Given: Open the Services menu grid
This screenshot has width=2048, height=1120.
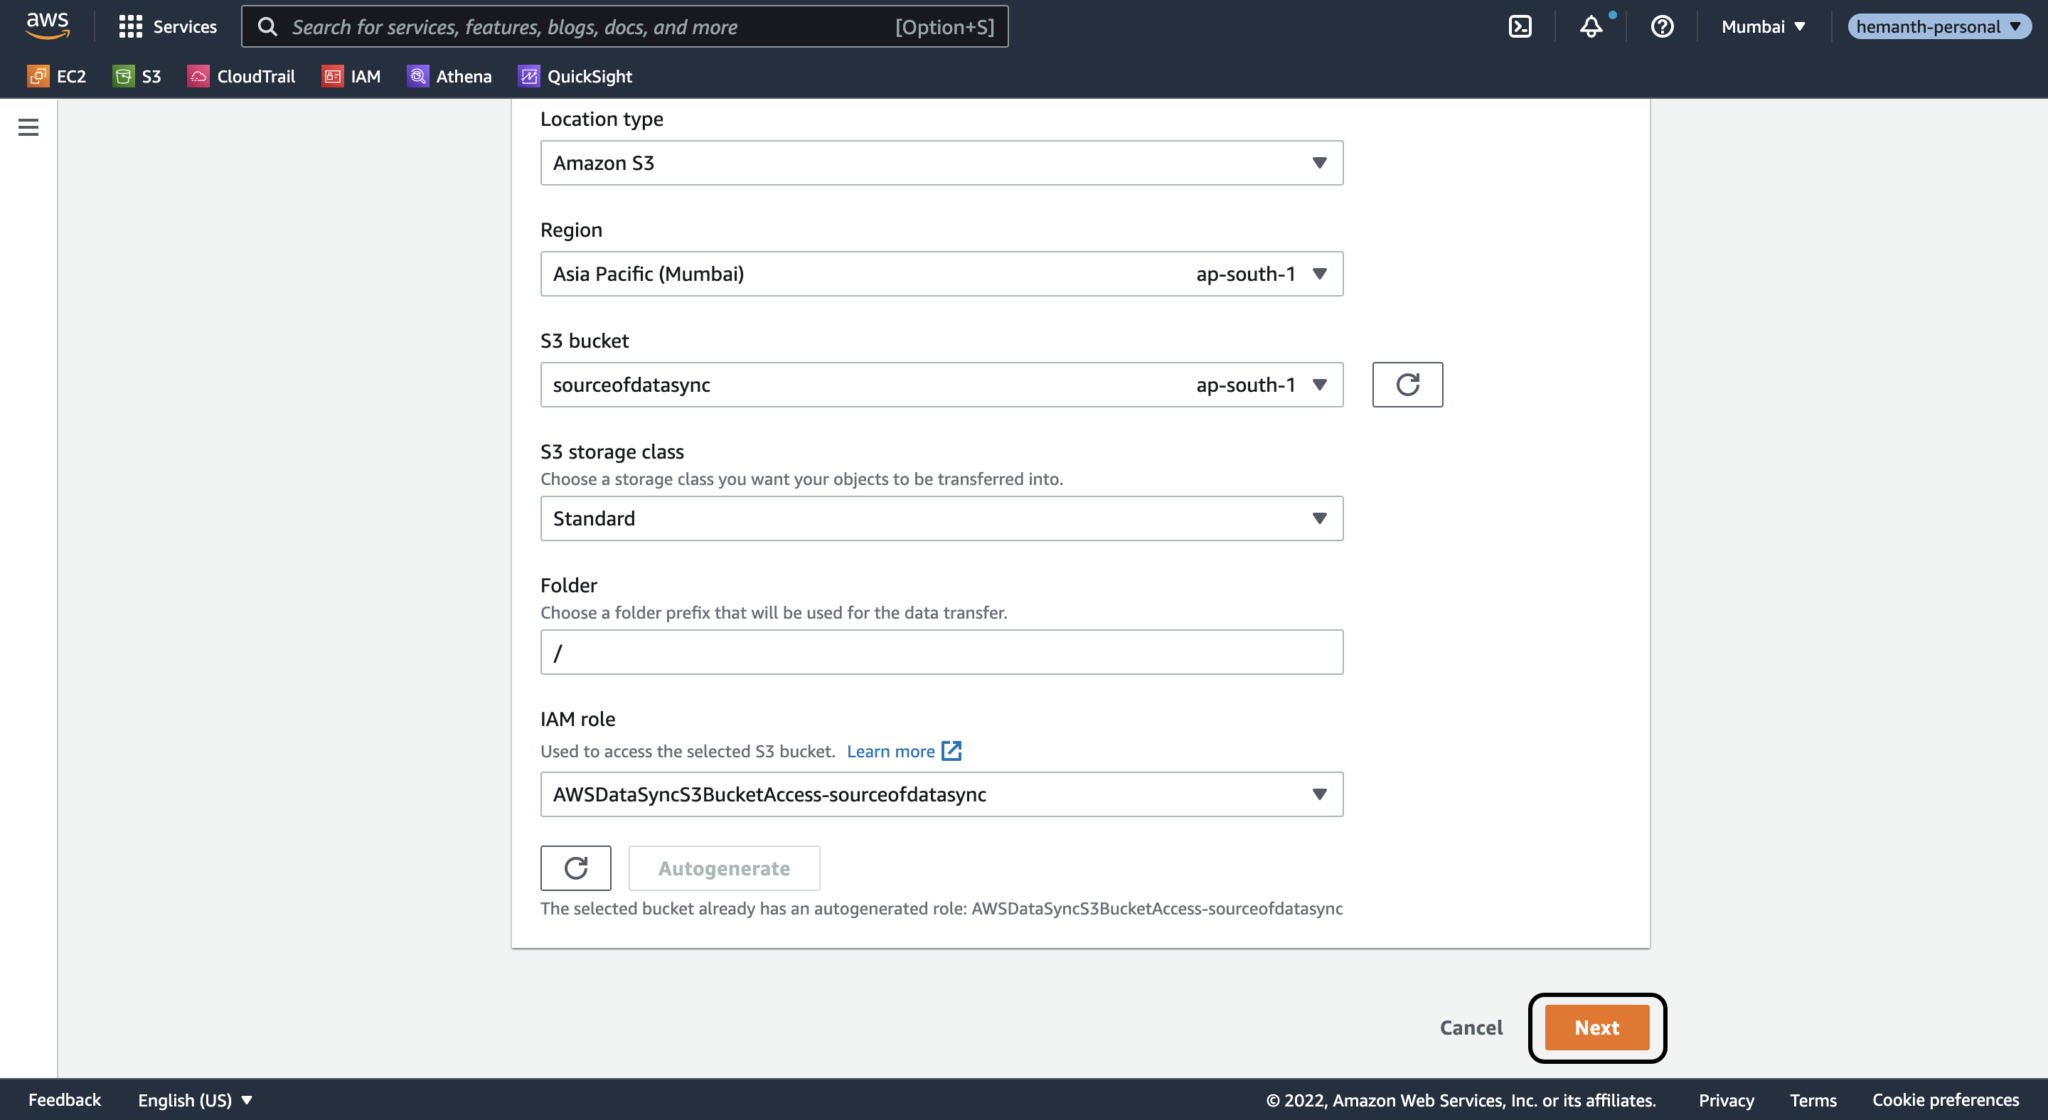Looking at the screenshot, I should tap(167, 26).
